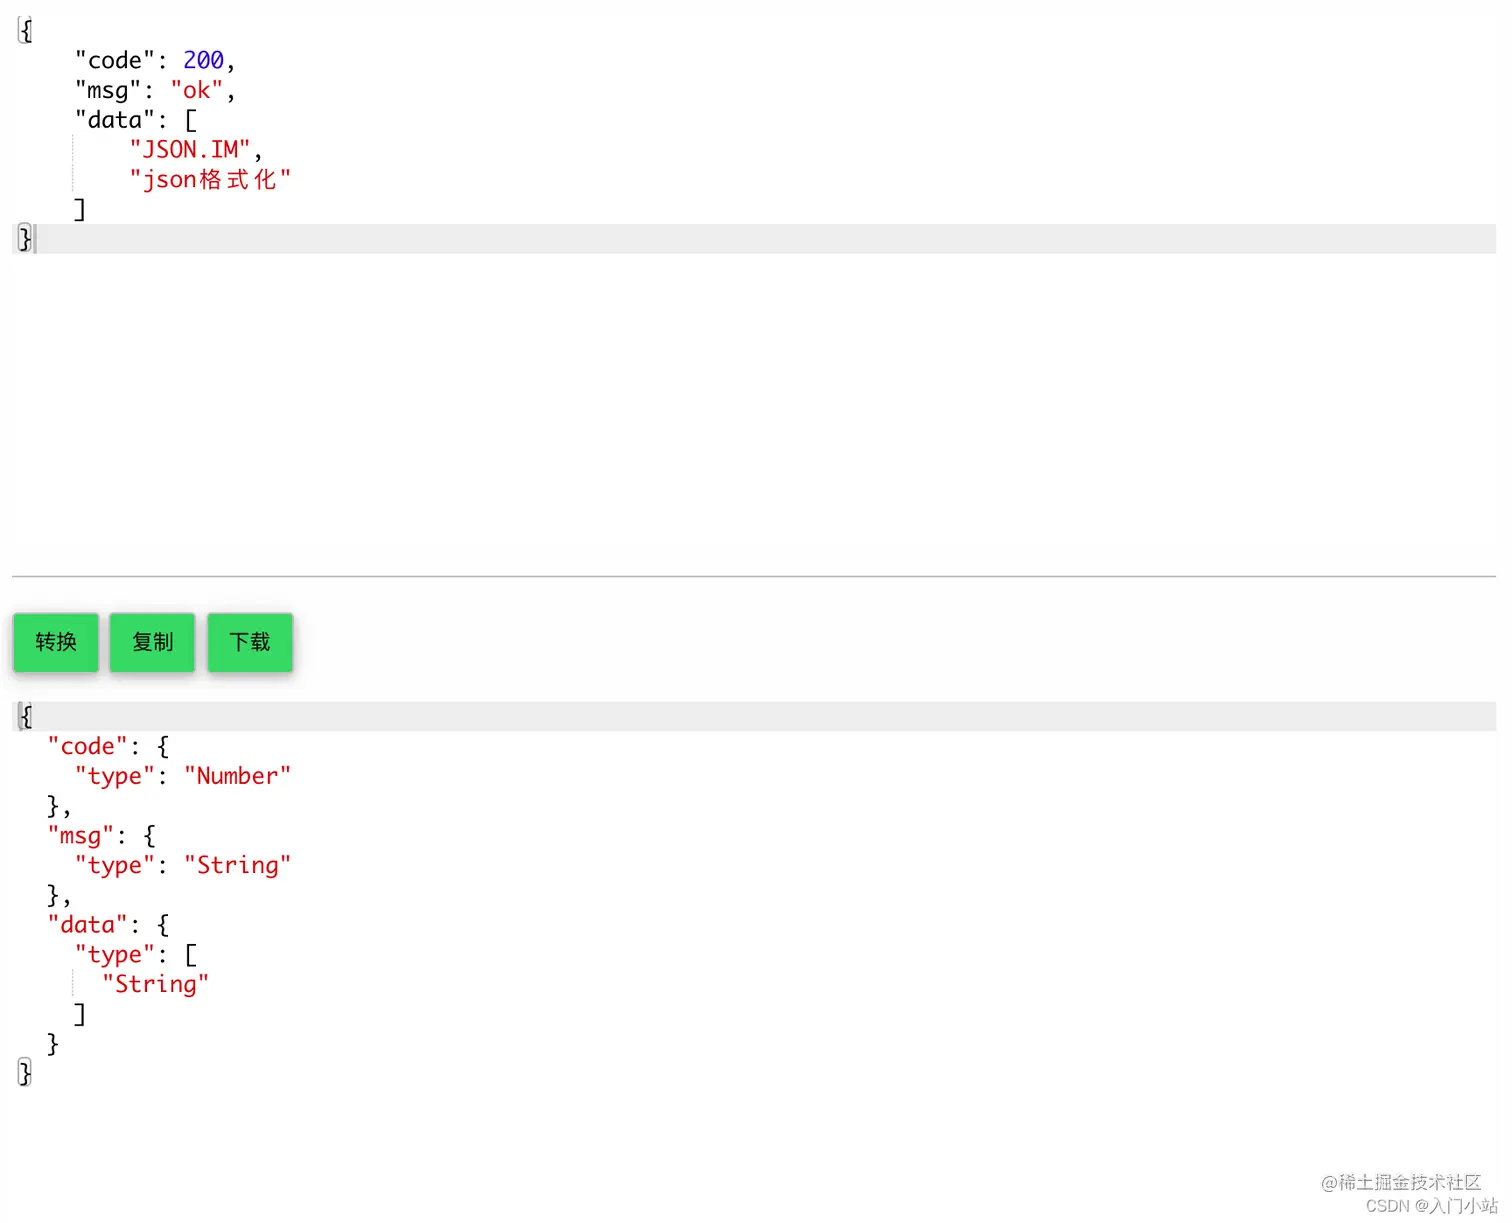
Task: Click the opening brace of input JSON
Action: pyautogui.click(x=26, y=31)
